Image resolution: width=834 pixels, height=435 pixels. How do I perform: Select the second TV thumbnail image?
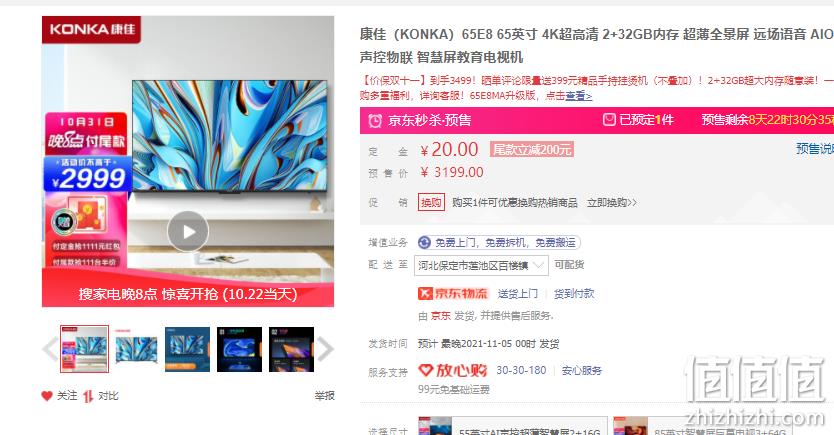136,349
